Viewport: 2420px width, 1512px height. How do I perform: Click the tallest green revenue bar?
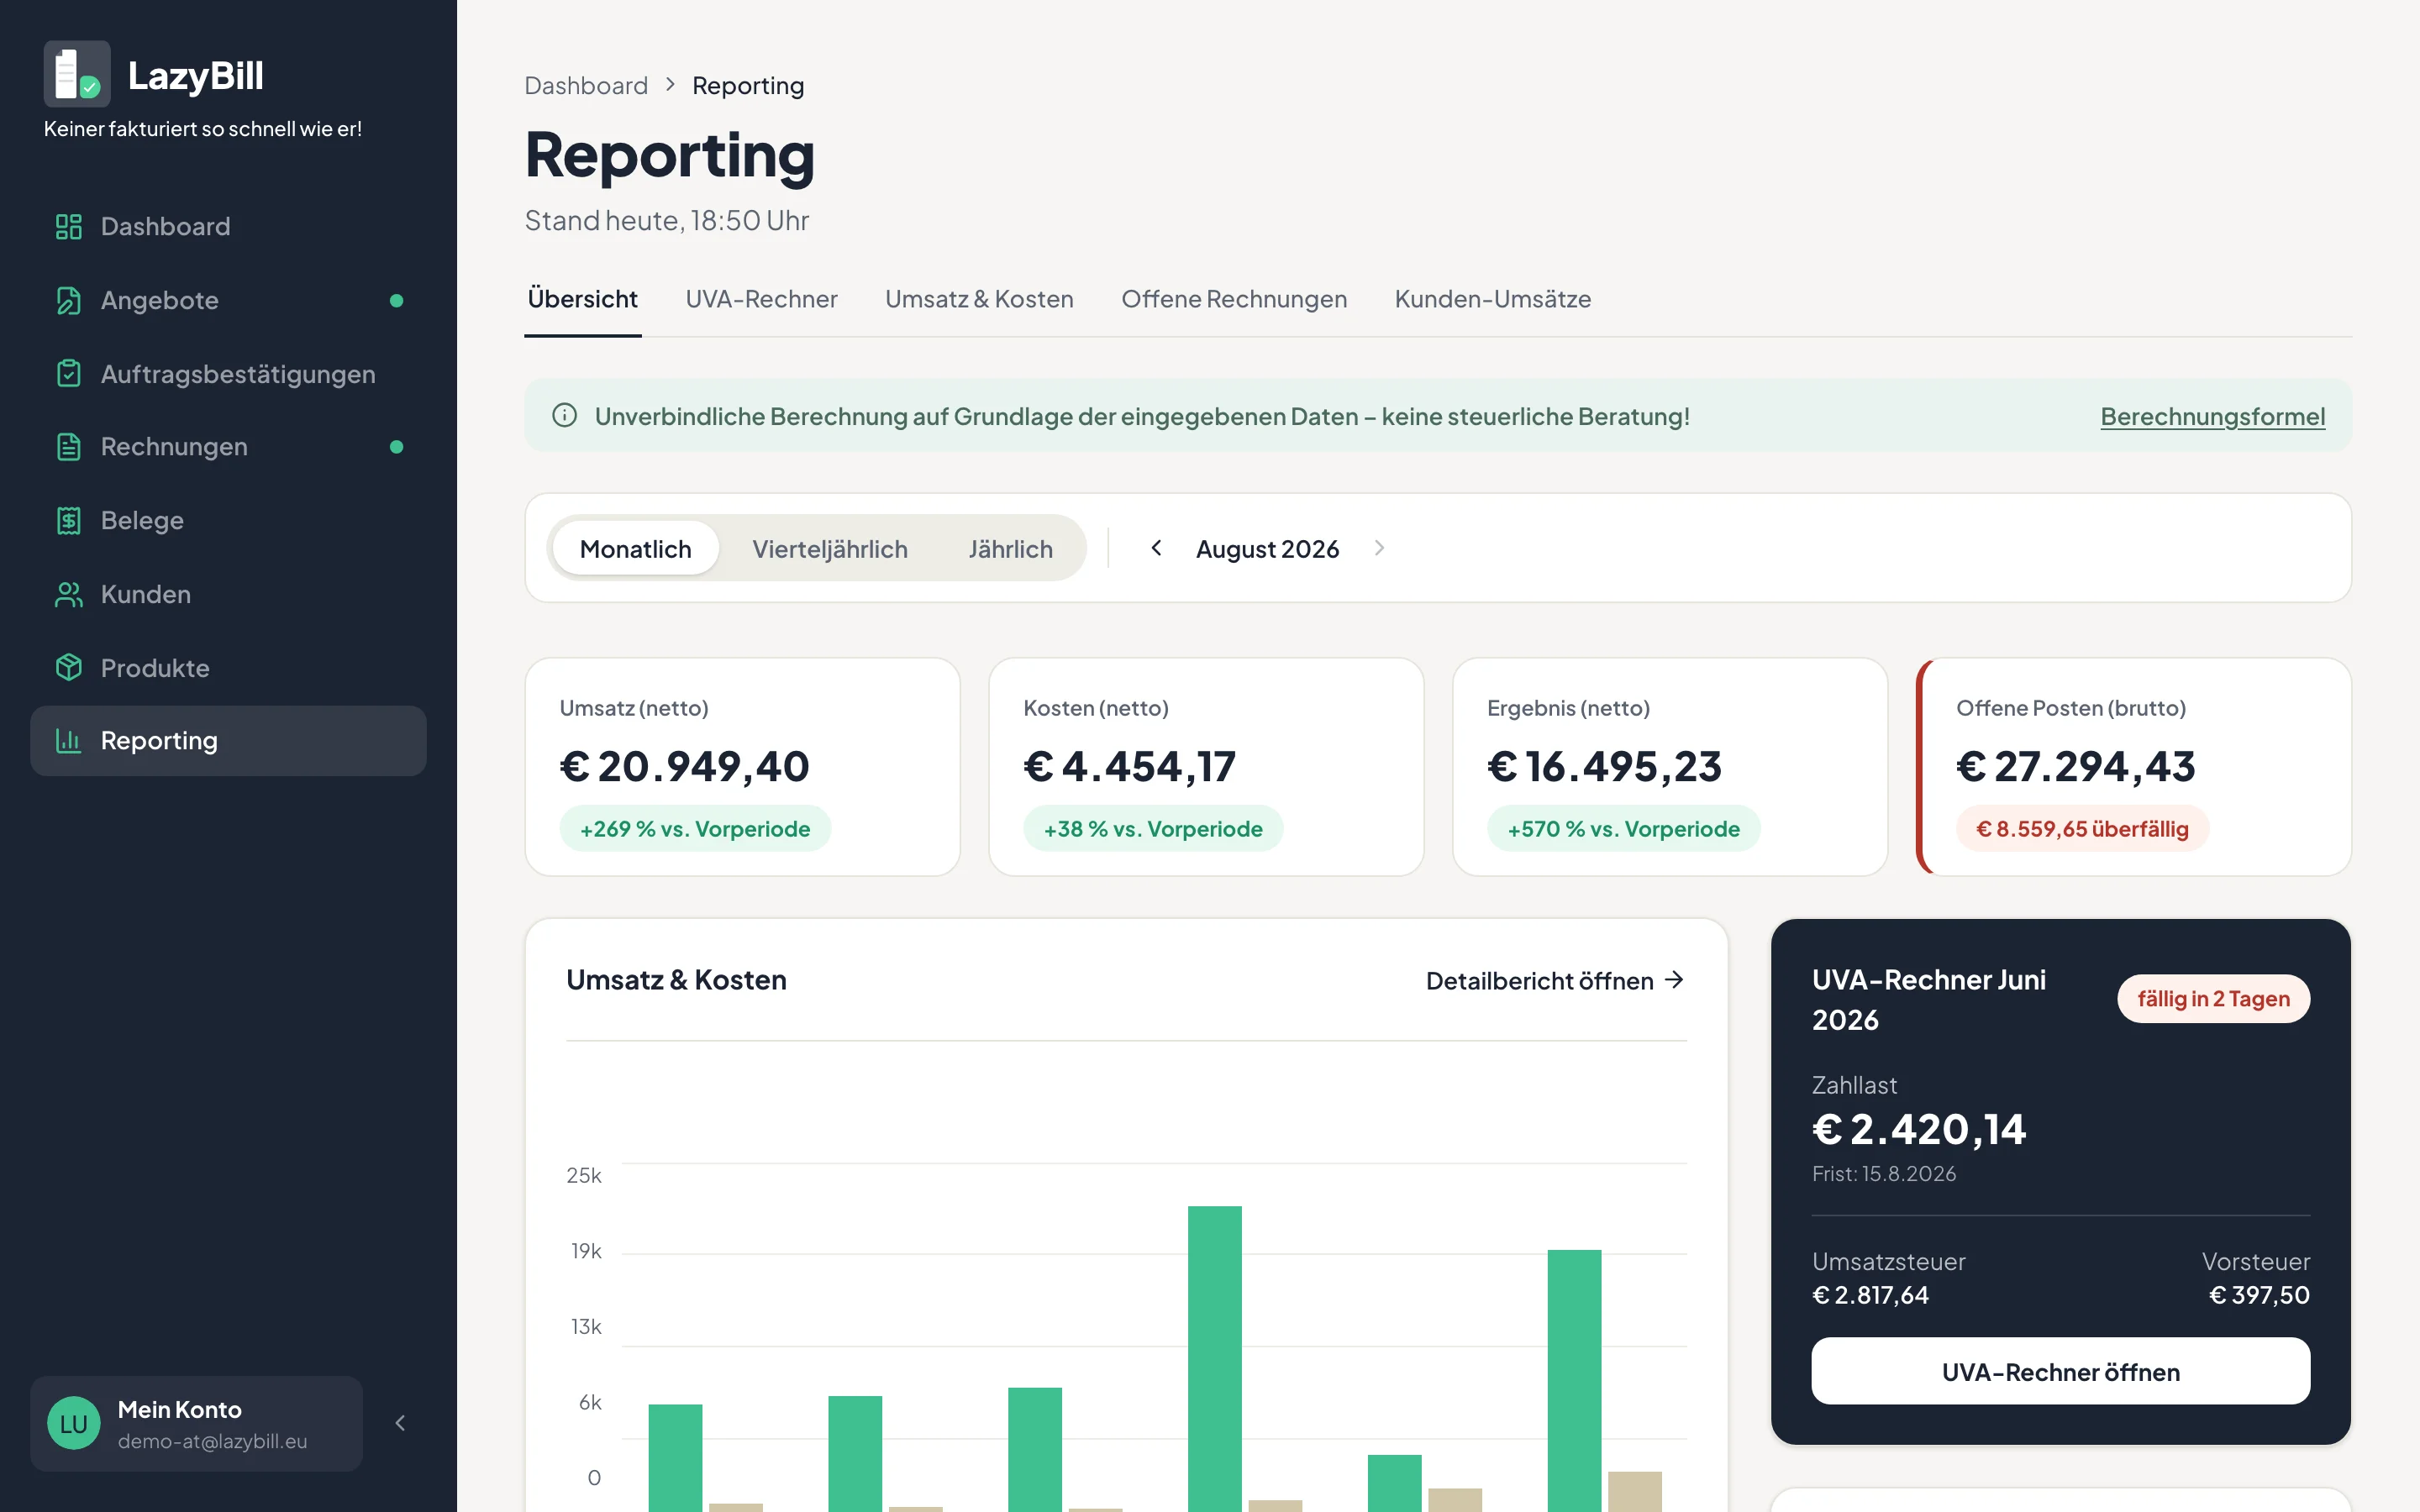(x=1214, y=1358)
